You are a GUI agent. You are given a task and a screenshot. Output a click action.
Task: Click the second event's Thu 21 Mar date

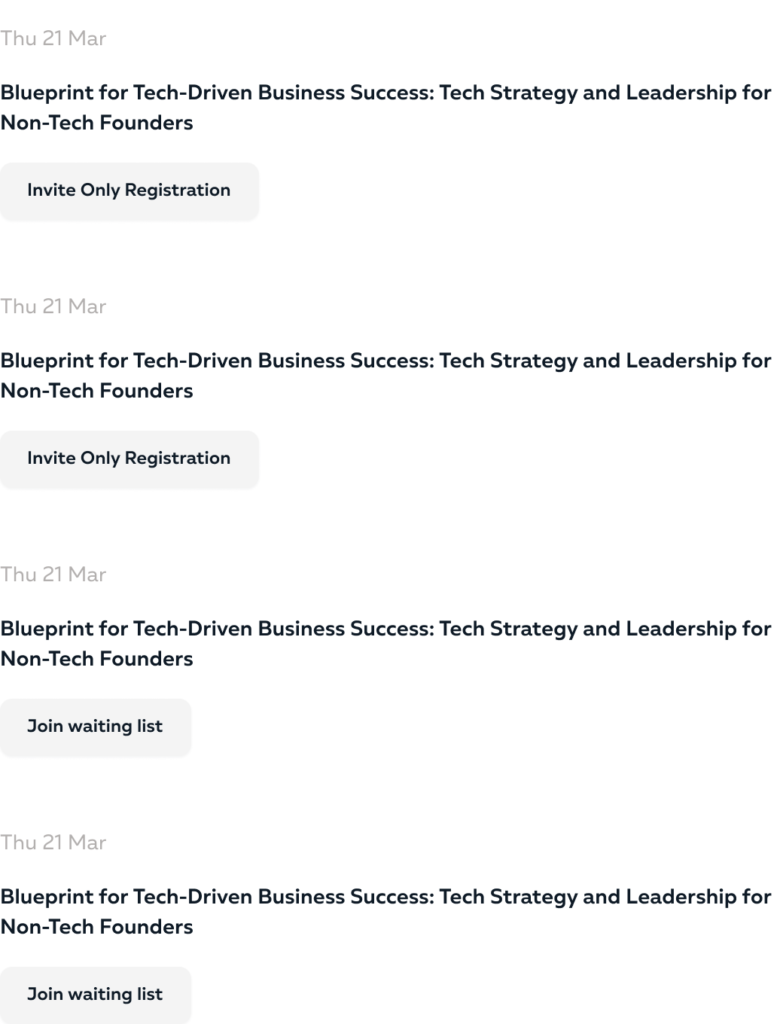pos(53,307)
